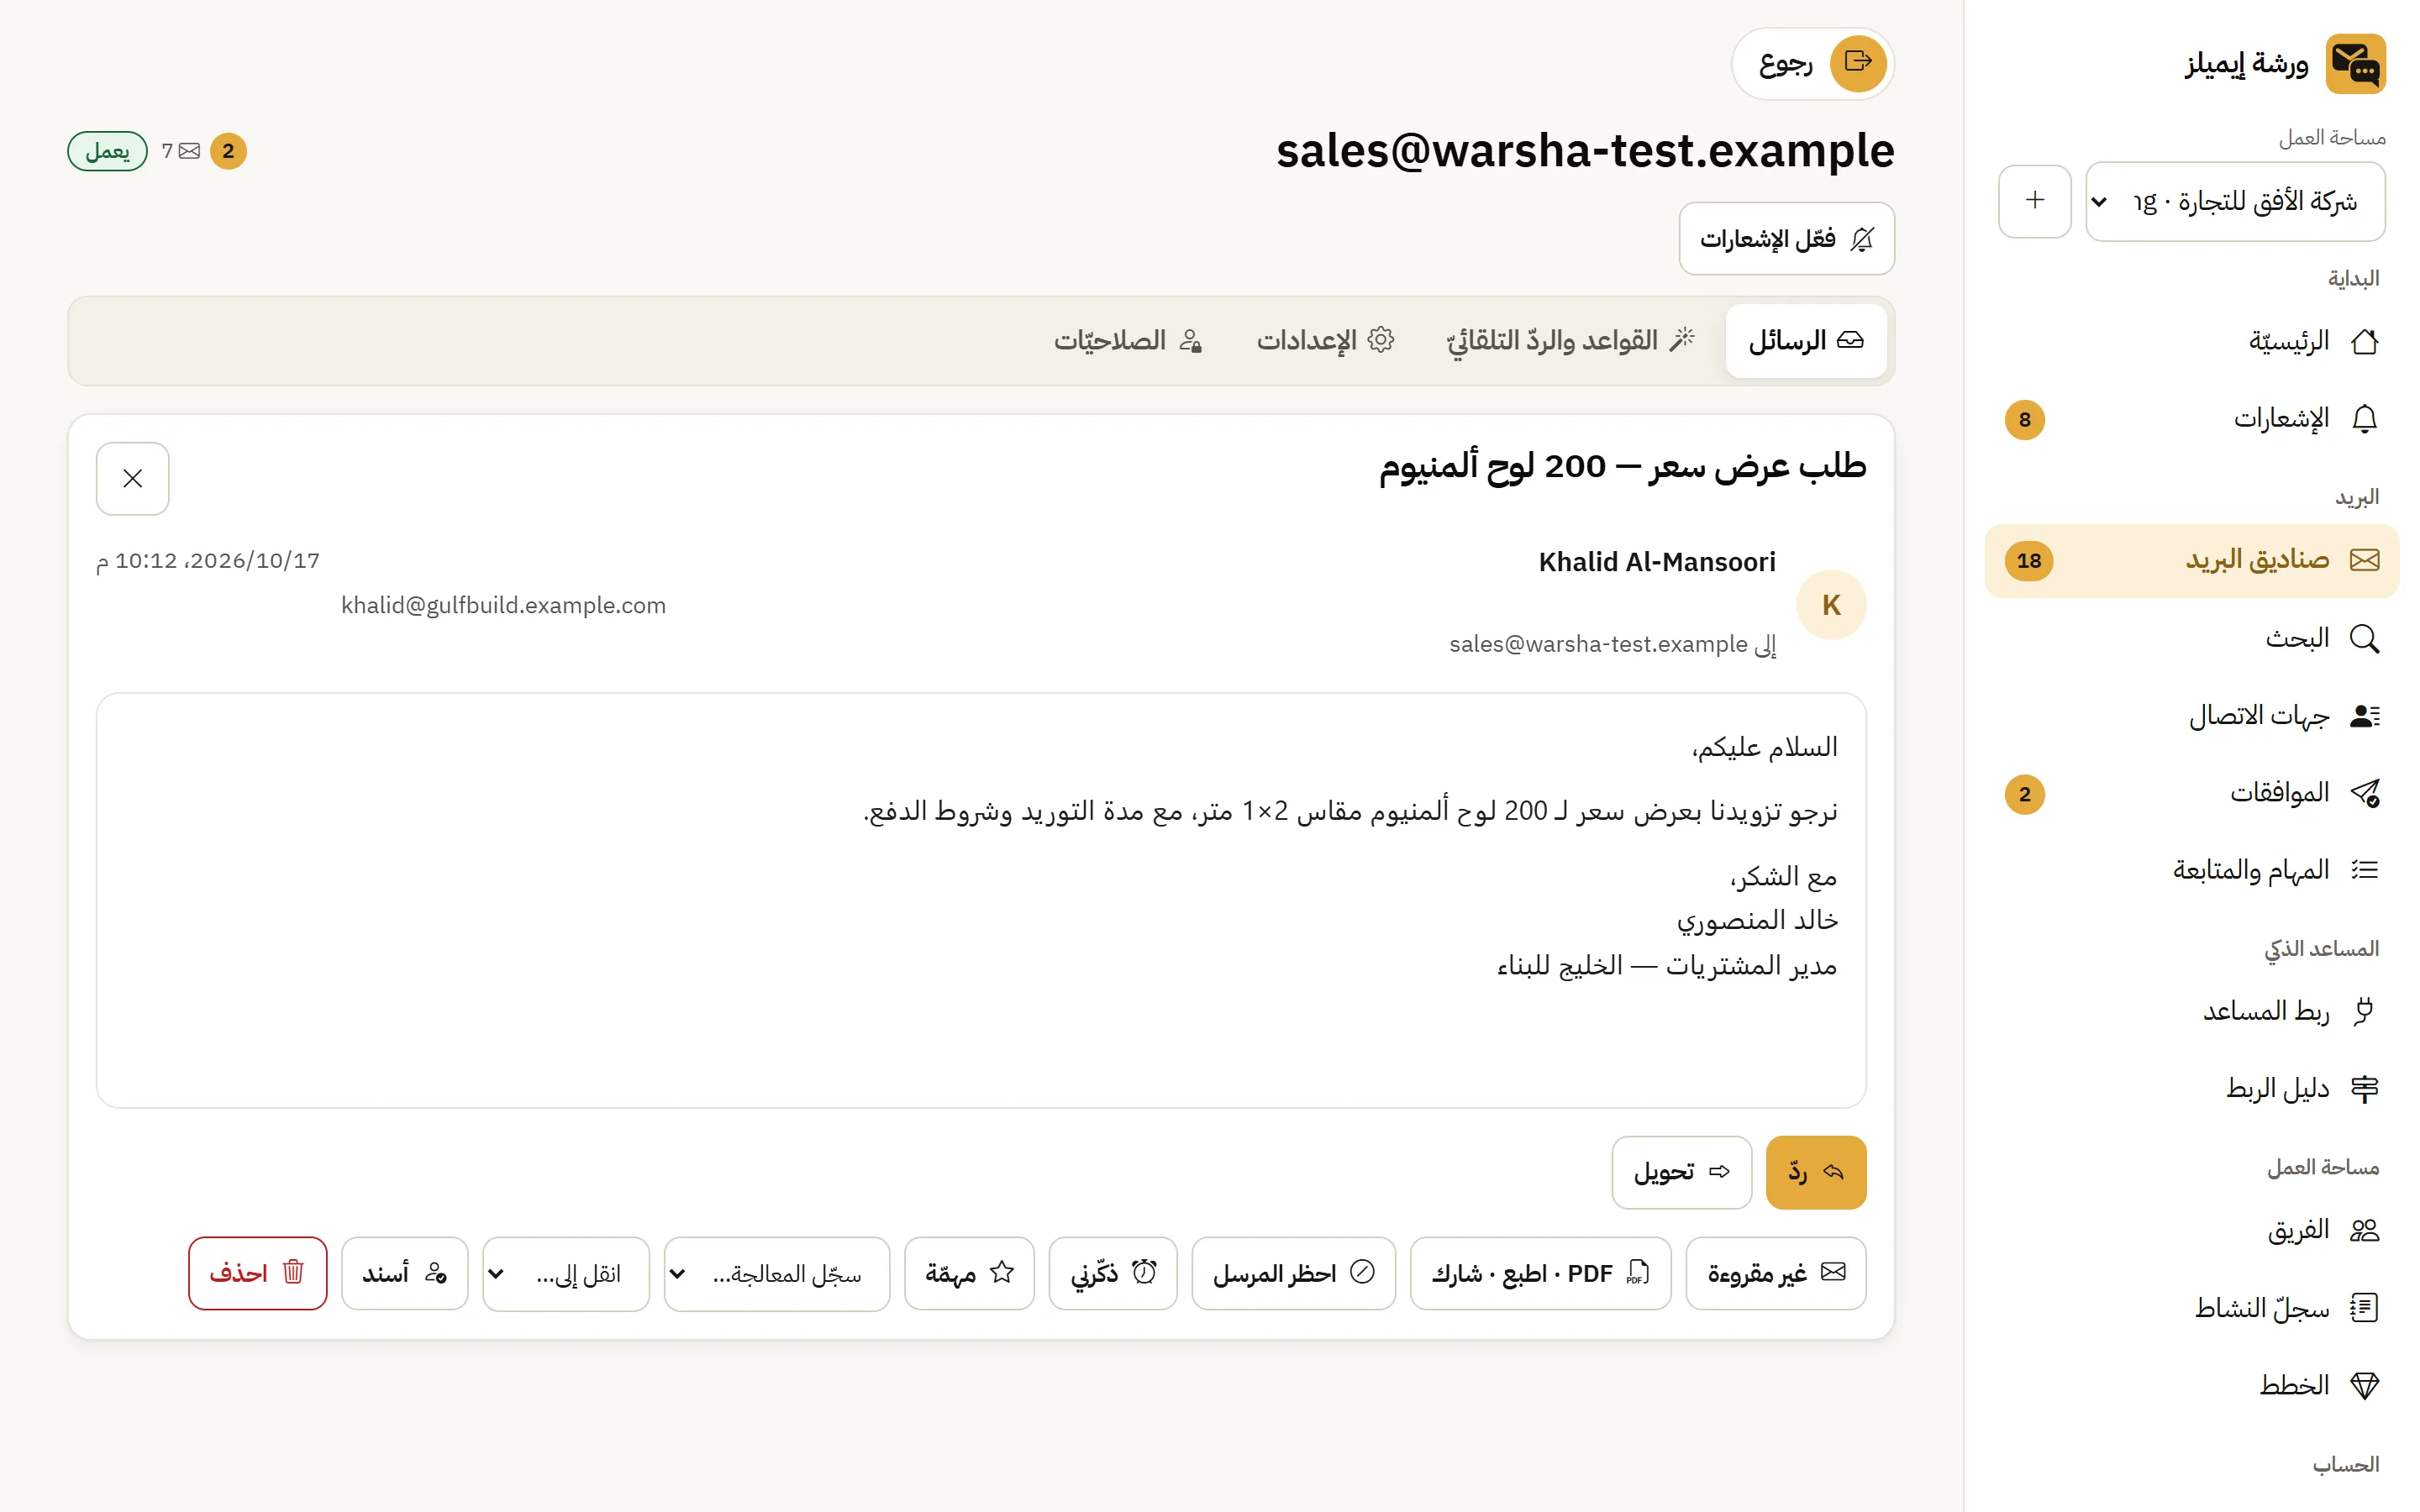Close the open message with X
The image size is (2420, 1512).
coord(133,479)
